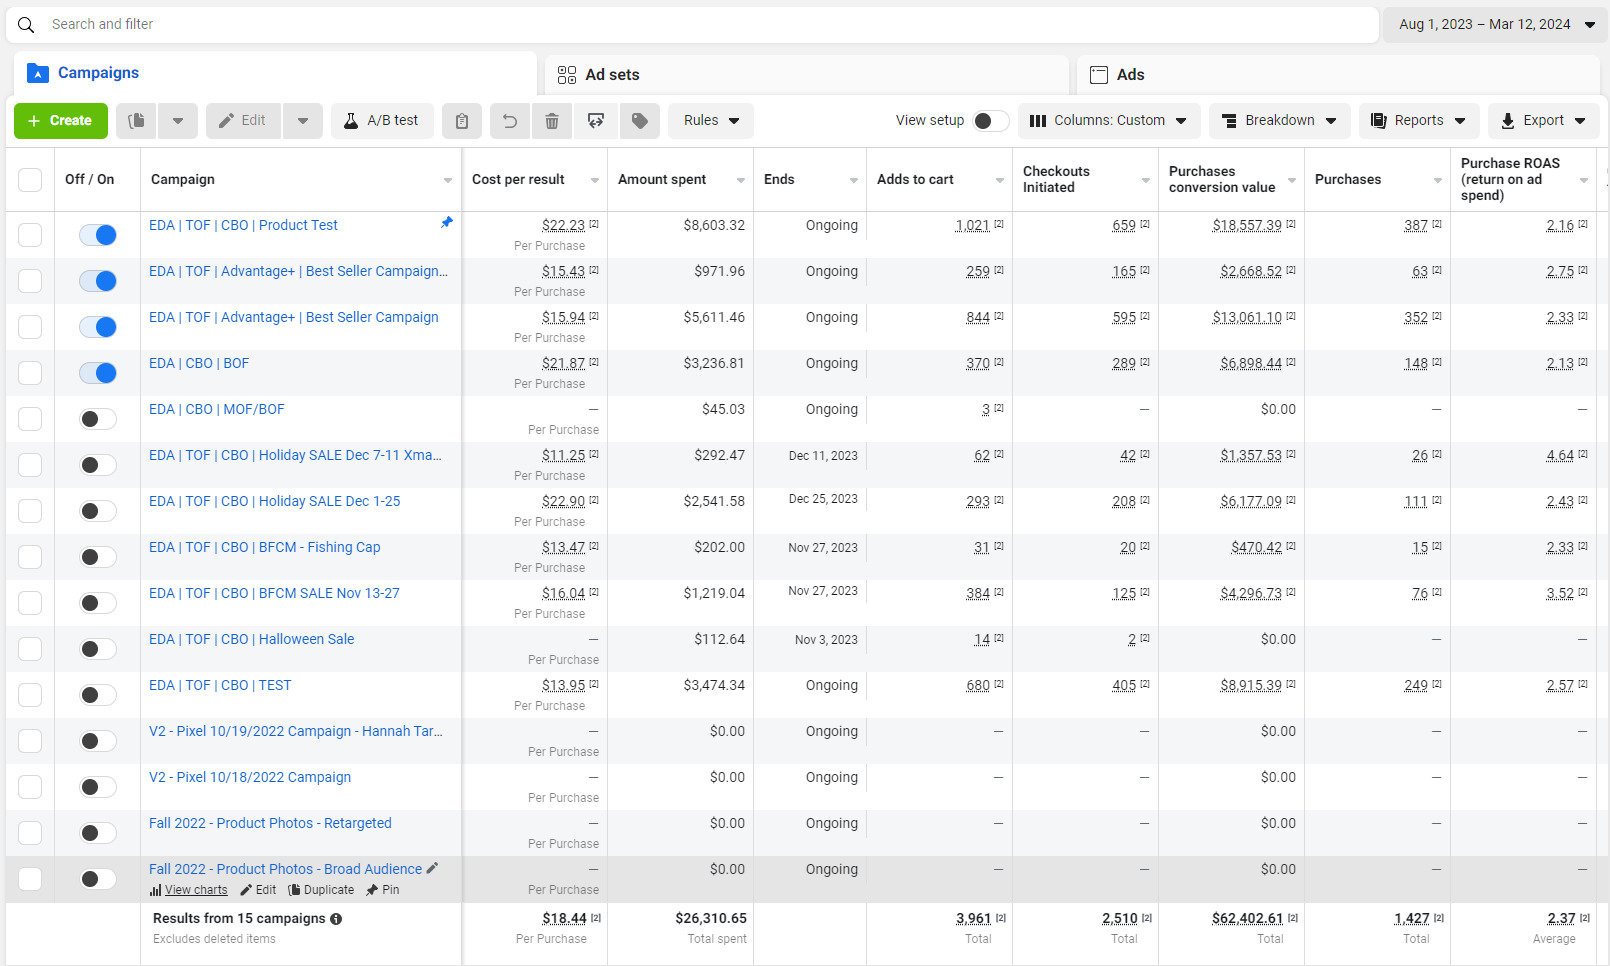Expand the Breakdown dropdown
The image size is (1610, 966).
(1279, 121)
